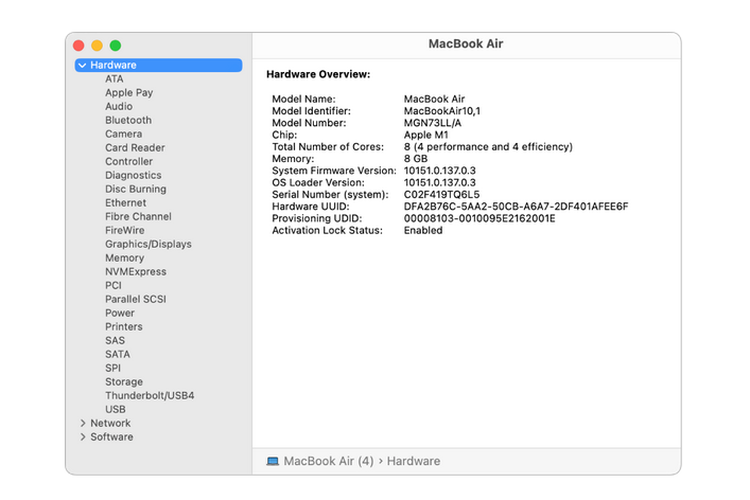
Task: Click the laptop icon in path bar
Action: point(273,461)
